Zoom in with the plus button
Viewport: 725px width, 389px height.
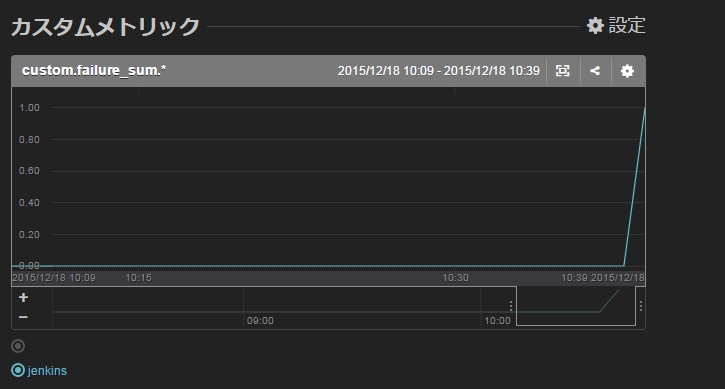(x=23, y=297)
